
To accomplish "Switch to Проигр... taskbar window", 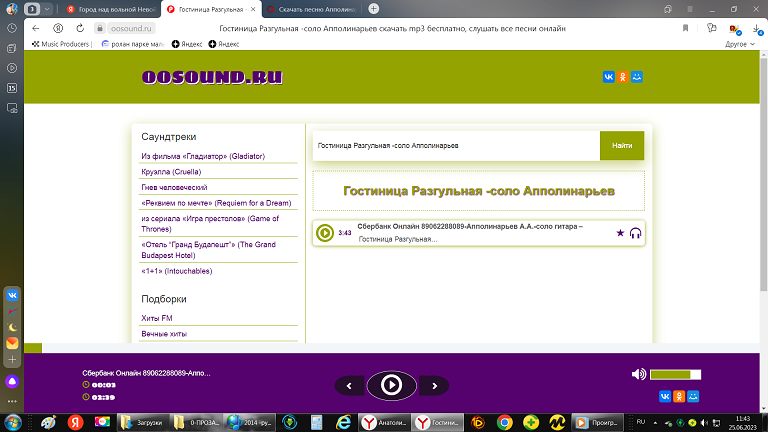I will click(597, 422).
